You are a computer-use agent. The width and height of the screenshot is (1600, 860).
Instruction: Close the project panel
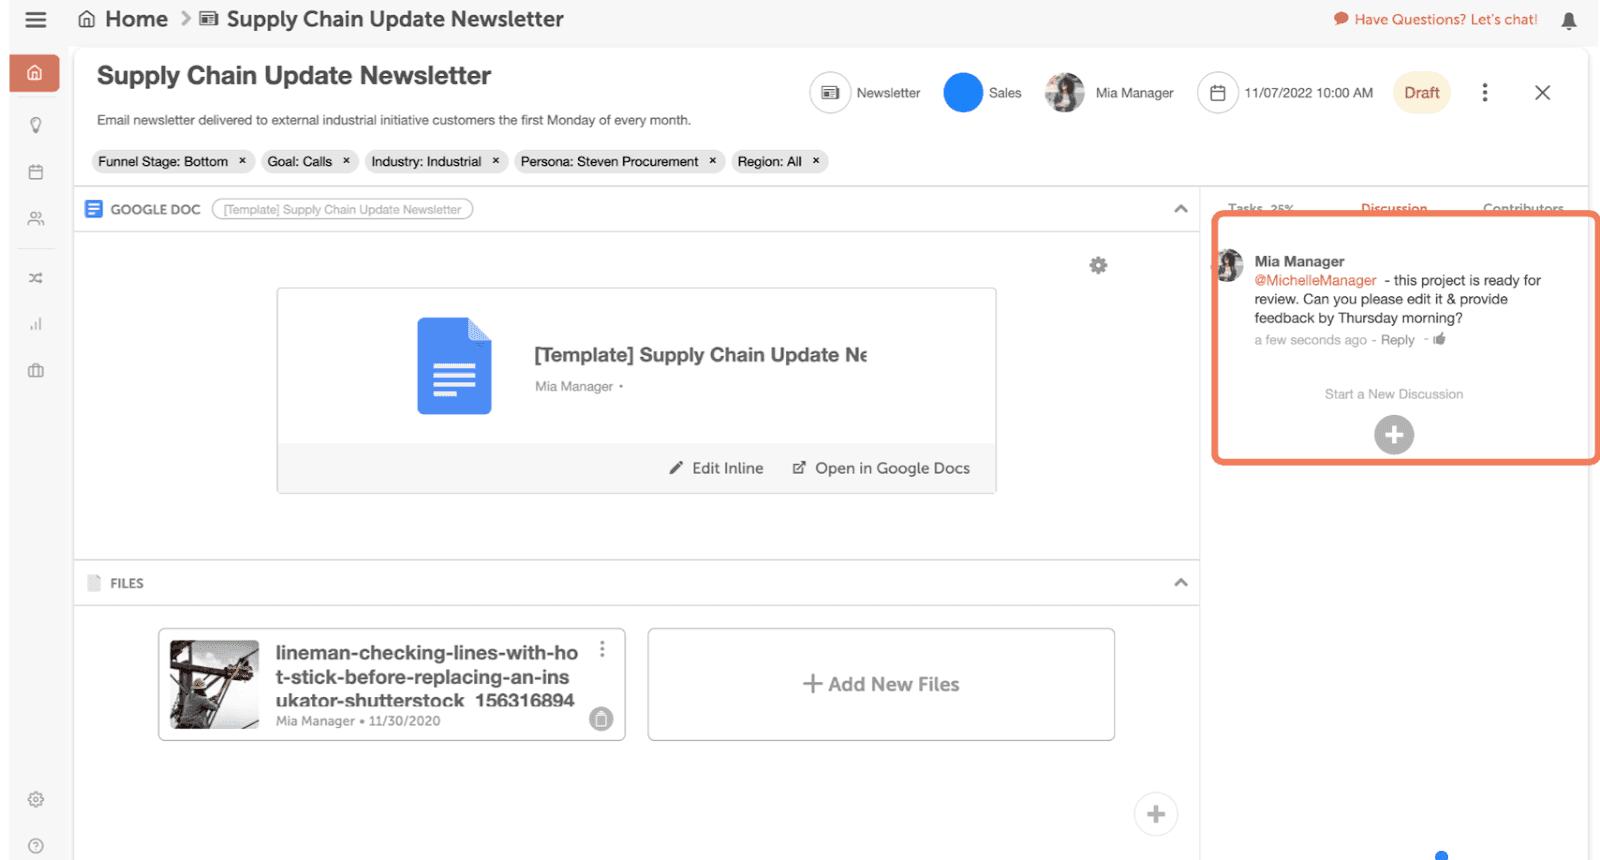(x=1542, y=93)
